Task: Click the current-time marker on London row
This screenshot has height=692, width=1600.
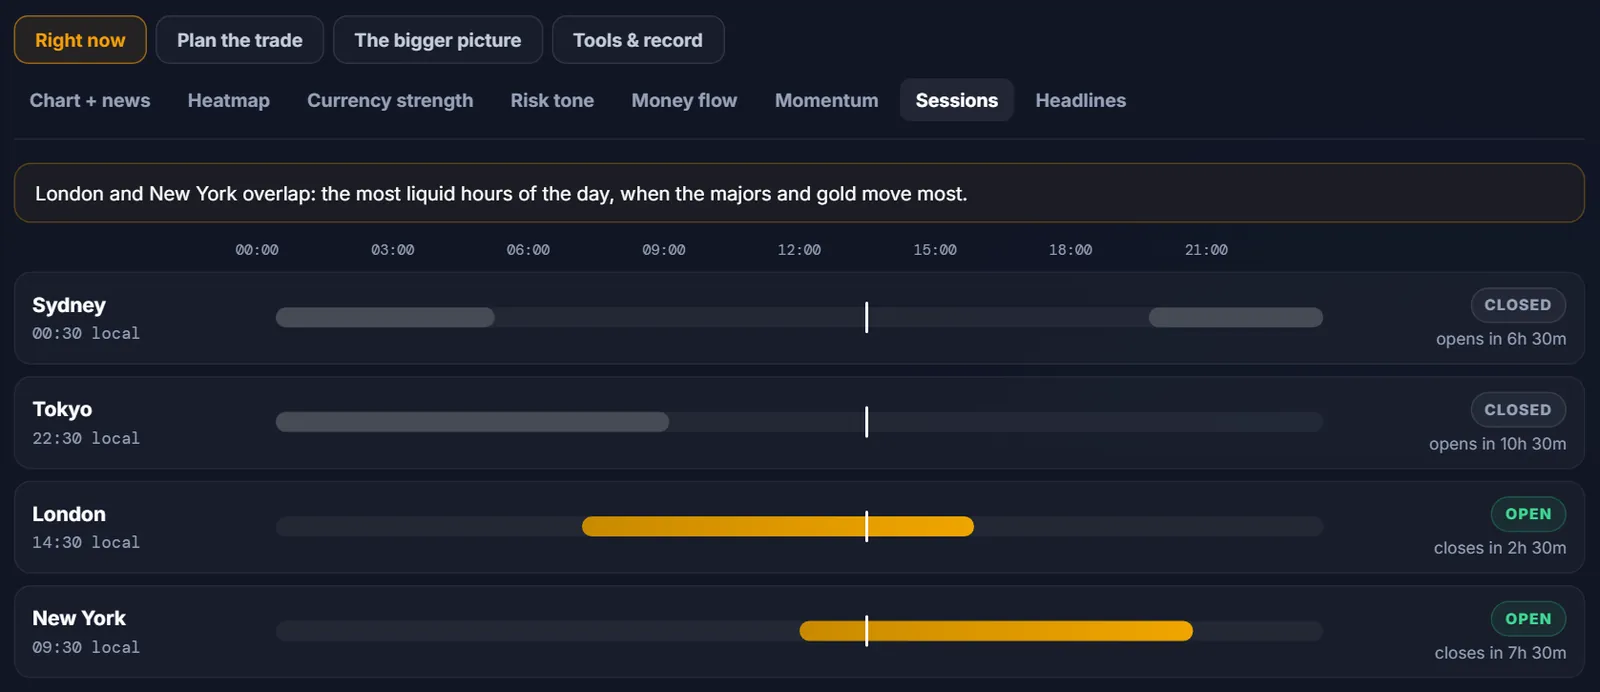Action: click(866, 526)
